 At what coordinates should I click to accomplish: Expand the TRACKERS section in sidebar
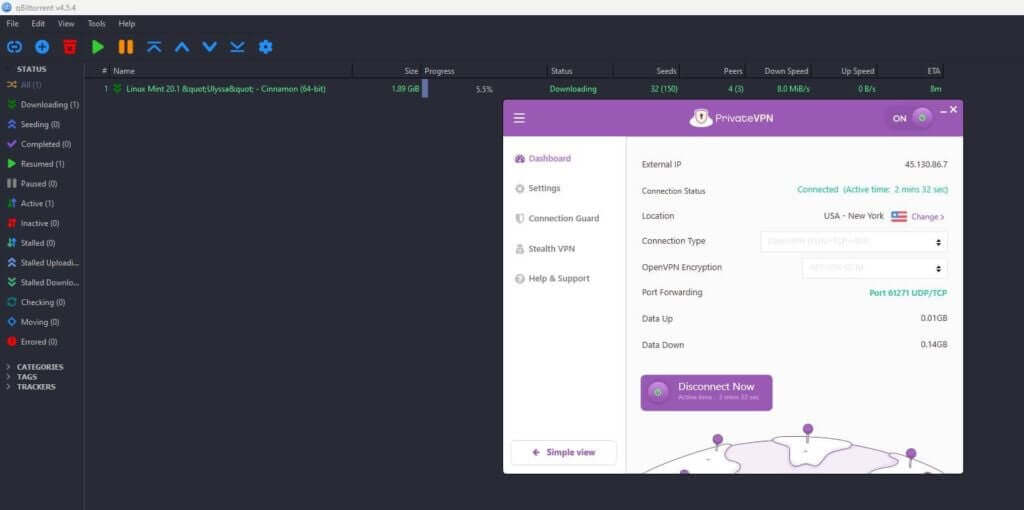point(35,387)
